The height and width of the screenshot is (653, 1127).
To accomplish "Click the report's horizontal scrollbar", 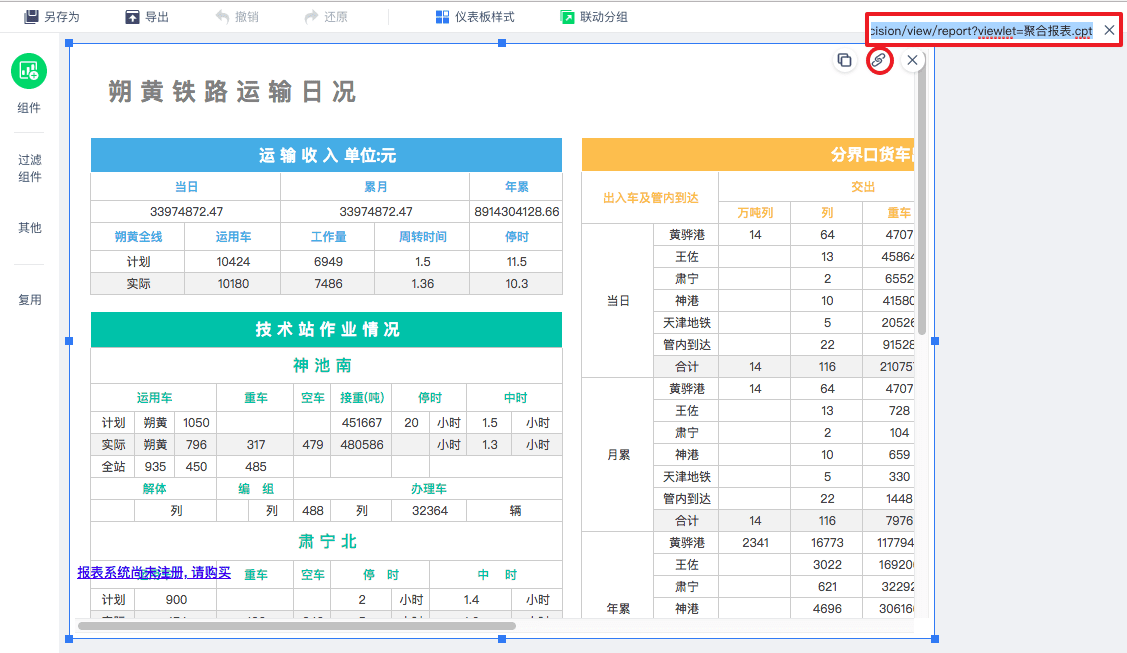I will [296, 626].
